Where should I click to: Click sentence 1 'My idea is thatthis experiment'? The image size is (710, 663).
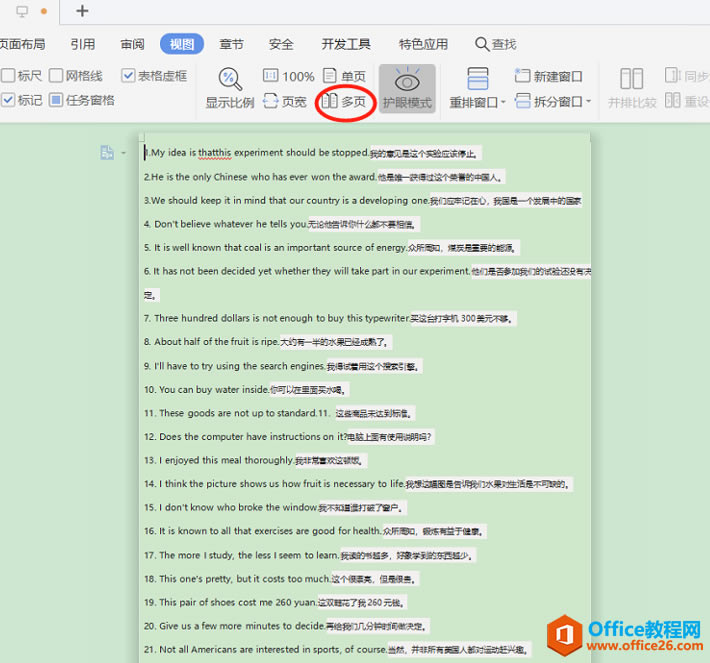(x=312, y=153)
